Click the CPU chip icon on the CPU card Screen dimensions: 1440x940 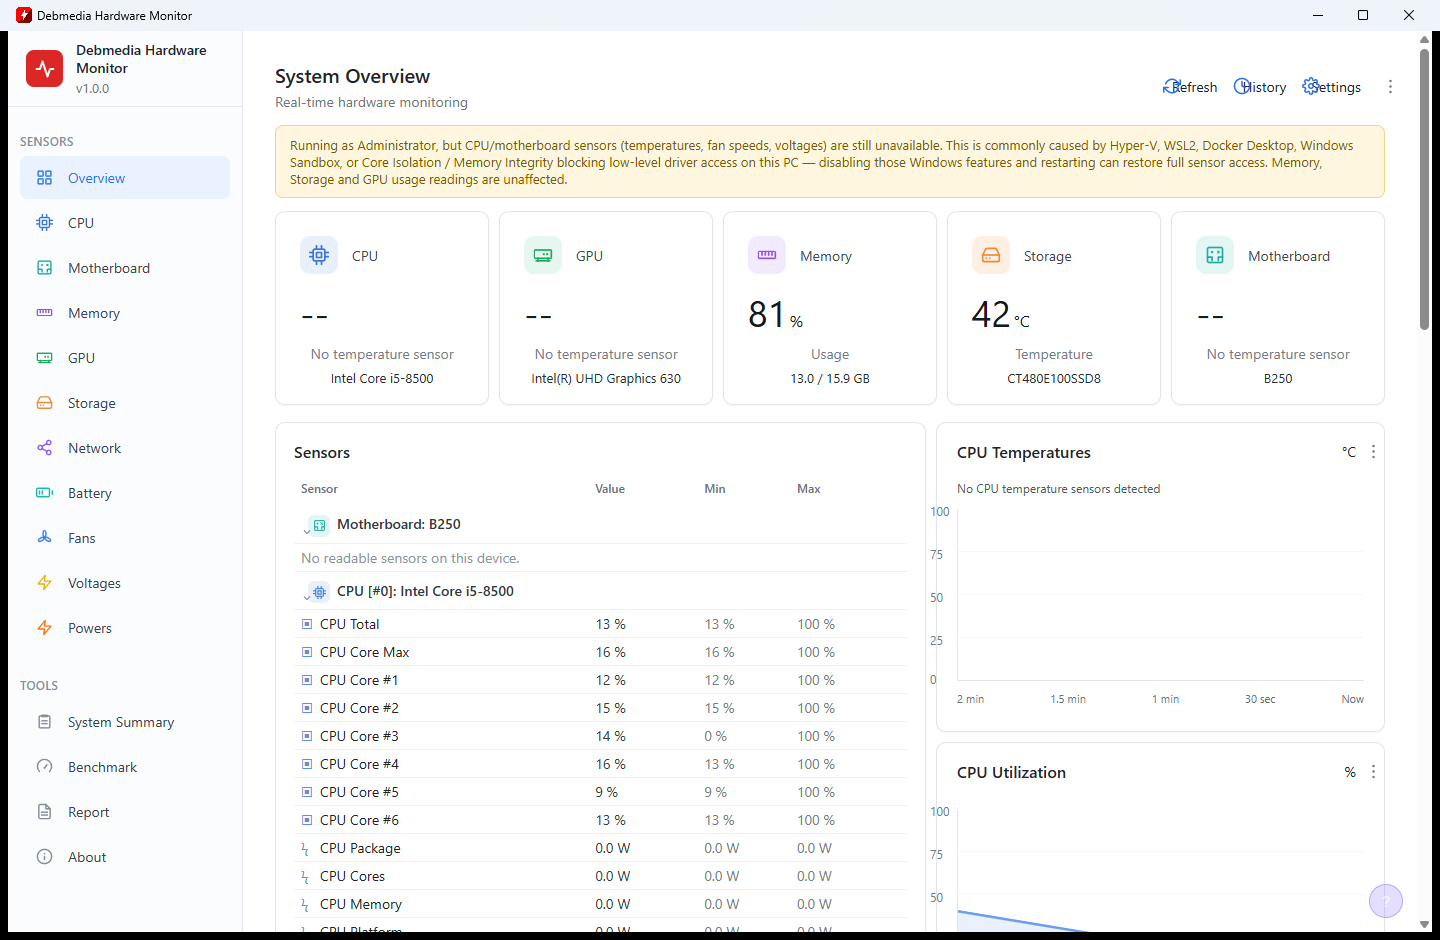pyautogui.click(x=319, y=255)
